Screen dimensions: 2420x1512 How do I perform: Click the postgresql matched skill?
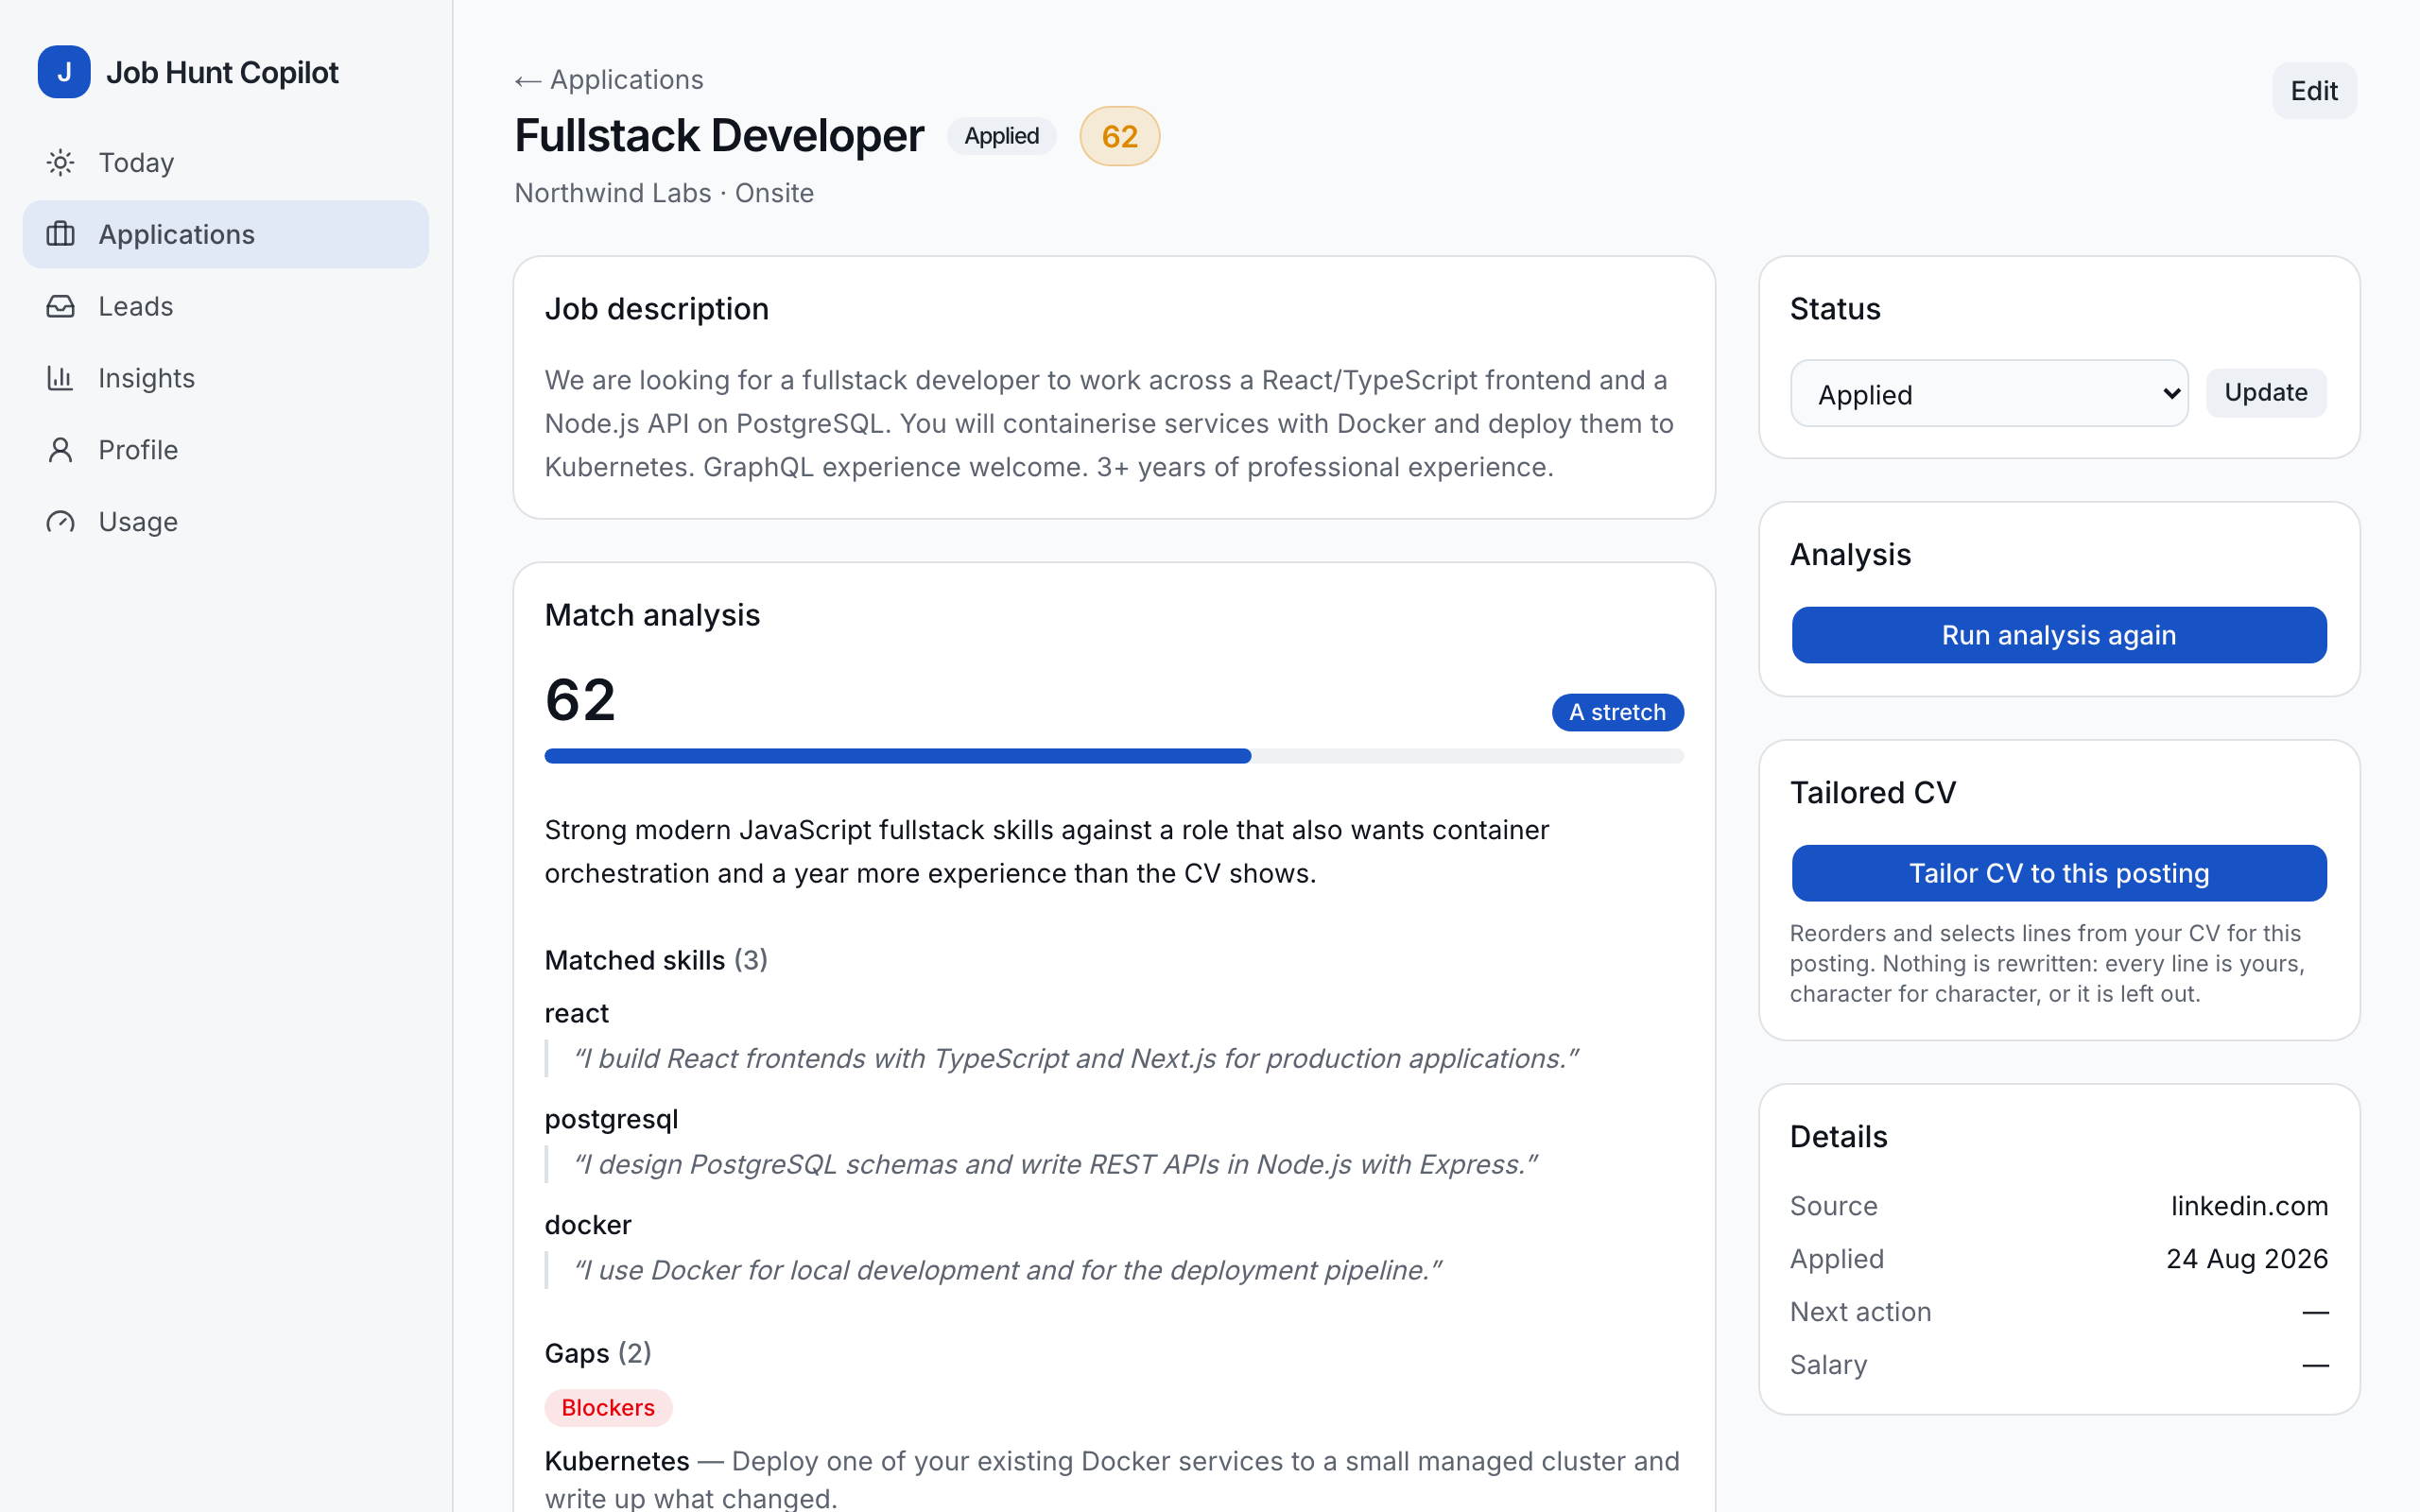(x=611, y=1119)
